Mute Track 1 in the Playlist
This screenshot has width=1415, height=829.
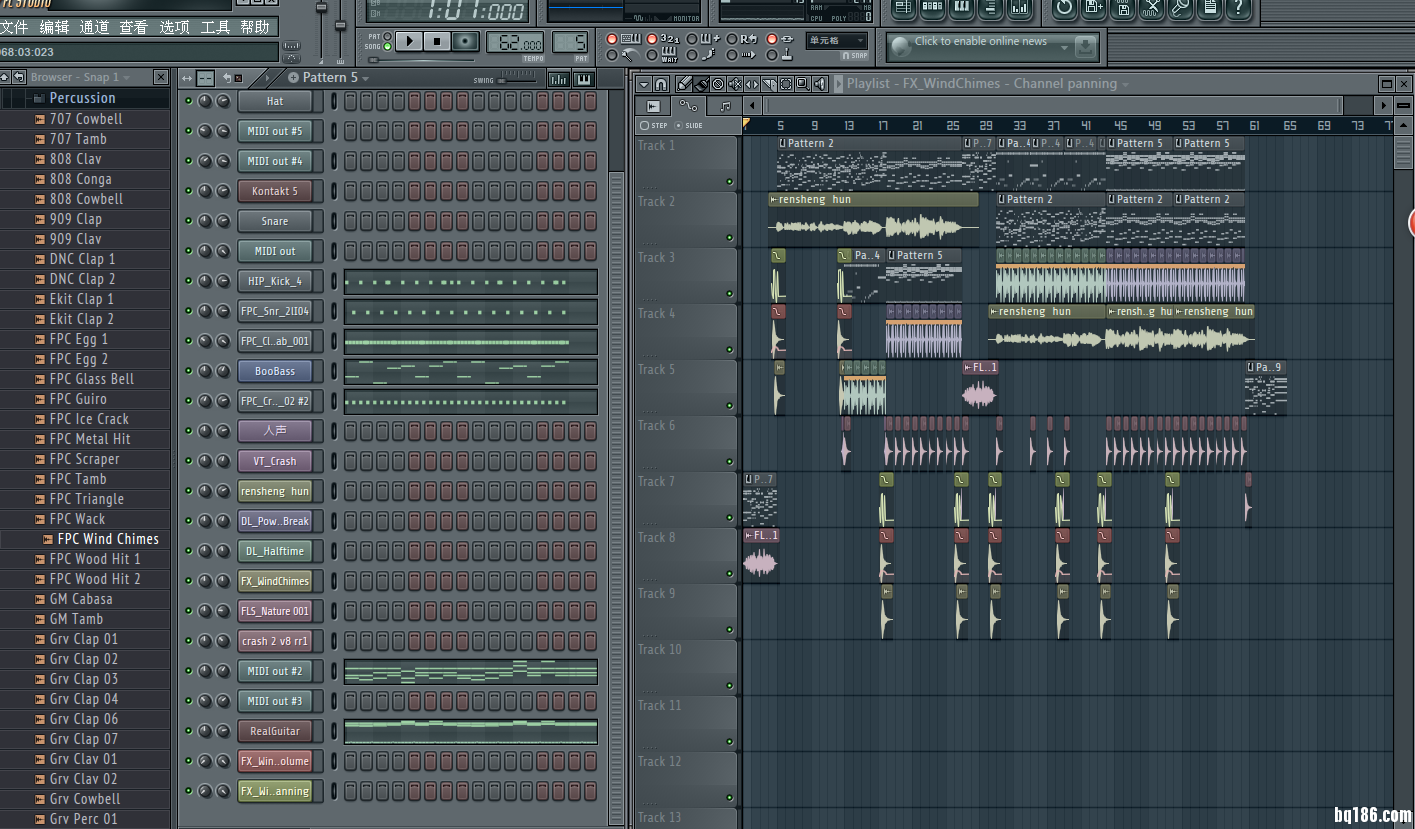729,182
